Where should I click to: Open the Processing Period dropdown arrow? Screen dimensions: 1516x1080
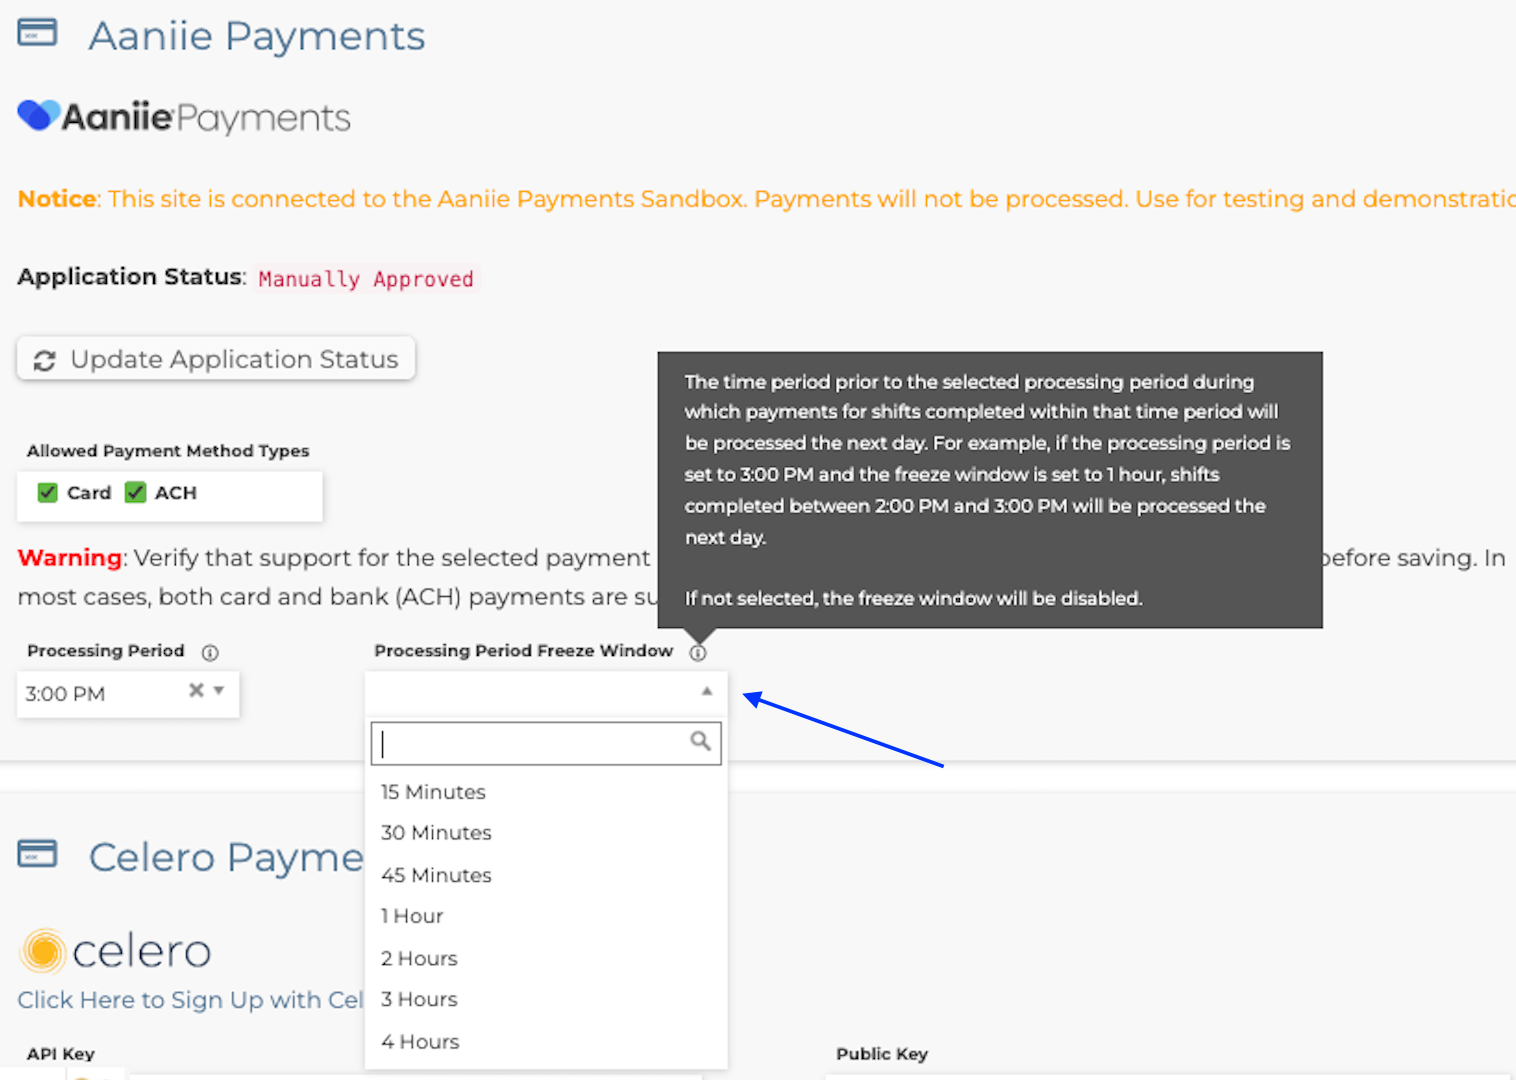(x=219, y=690)
